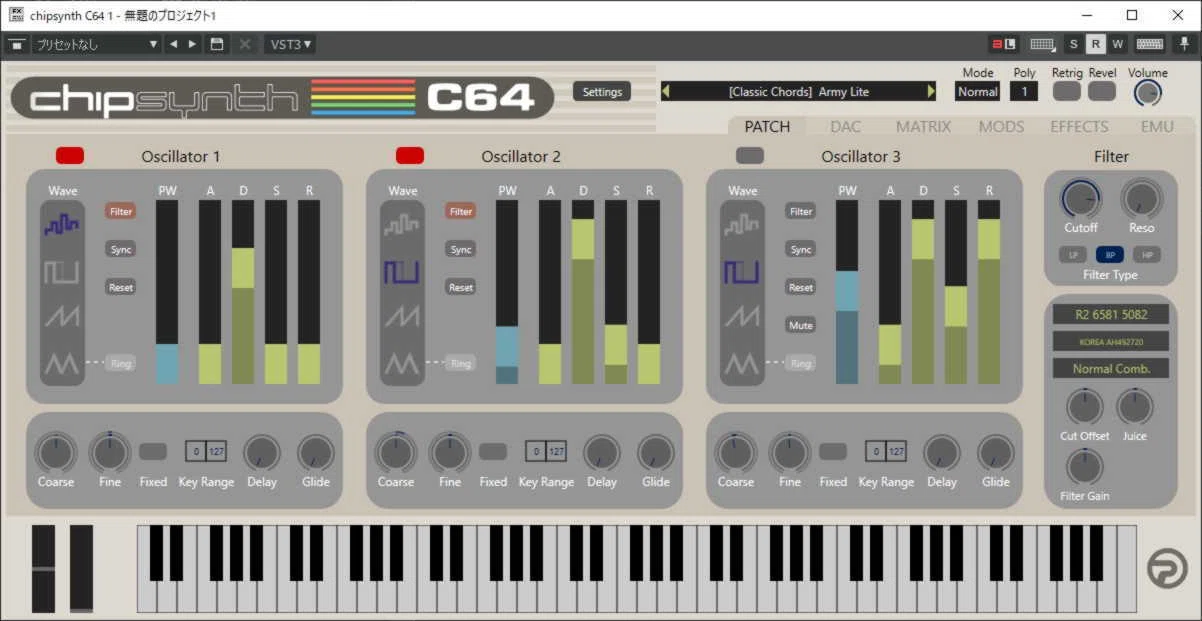Click the filter Cutoff knob

click(1081, 200)
